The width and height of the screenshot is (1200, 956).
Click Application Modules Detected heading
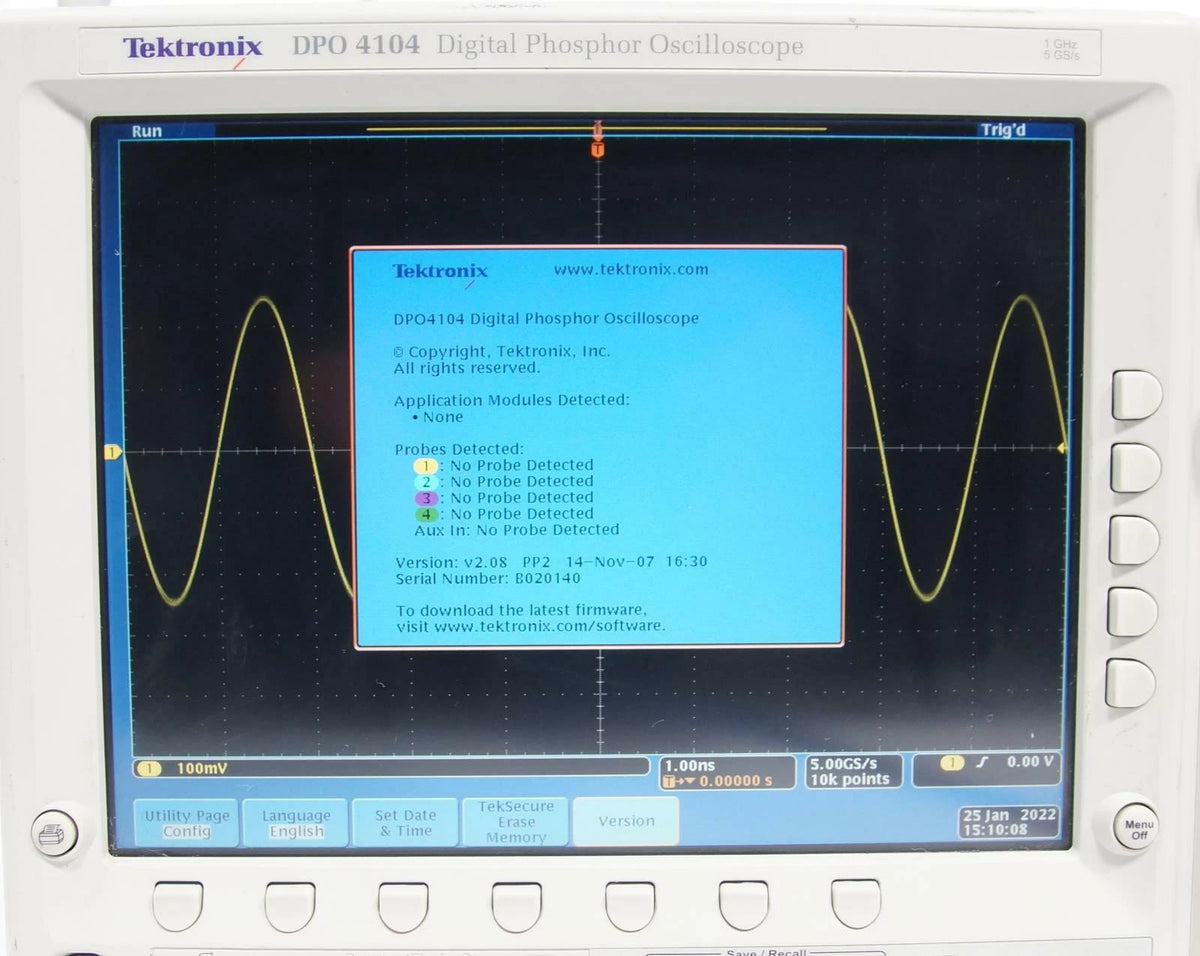pos(512,400)
